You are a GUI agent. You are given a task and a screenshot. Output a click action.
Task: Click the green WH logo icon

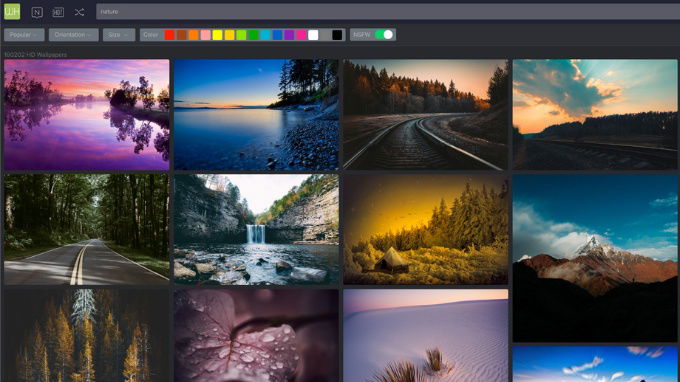coord(12,12)
